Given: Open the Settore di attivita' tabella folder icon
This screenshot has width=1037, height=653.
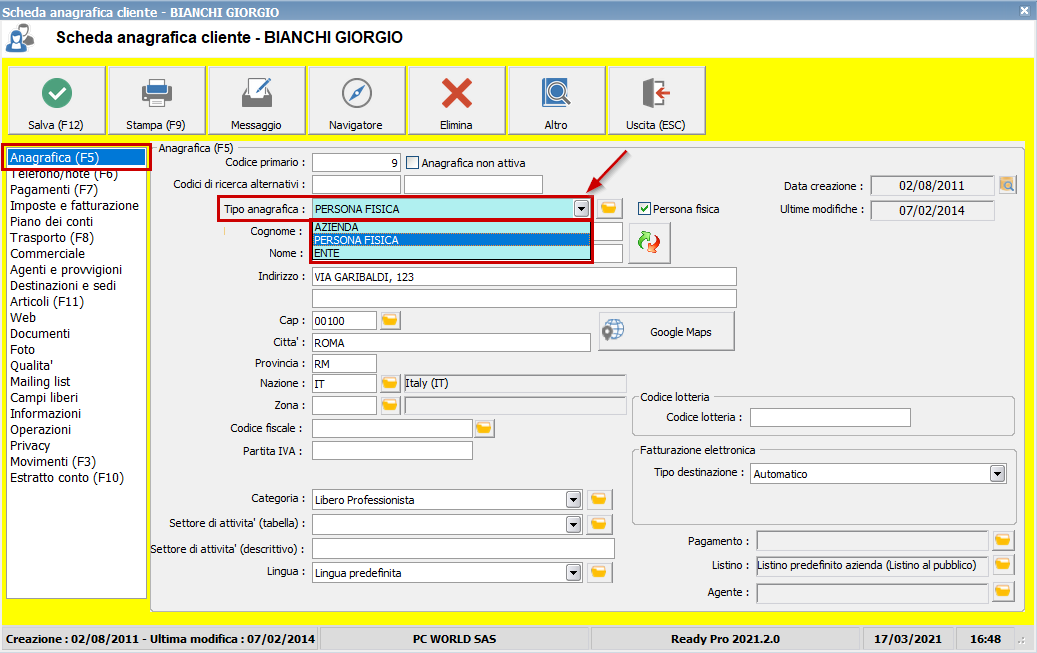Looking at the screenshot, I should (599, 524).
